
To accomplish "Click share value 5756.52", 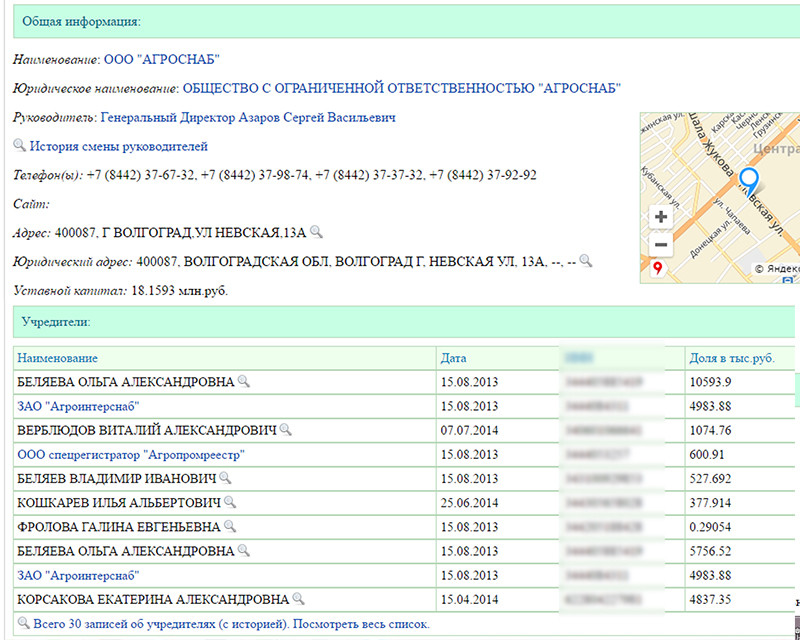I will (x=710, y=551).
